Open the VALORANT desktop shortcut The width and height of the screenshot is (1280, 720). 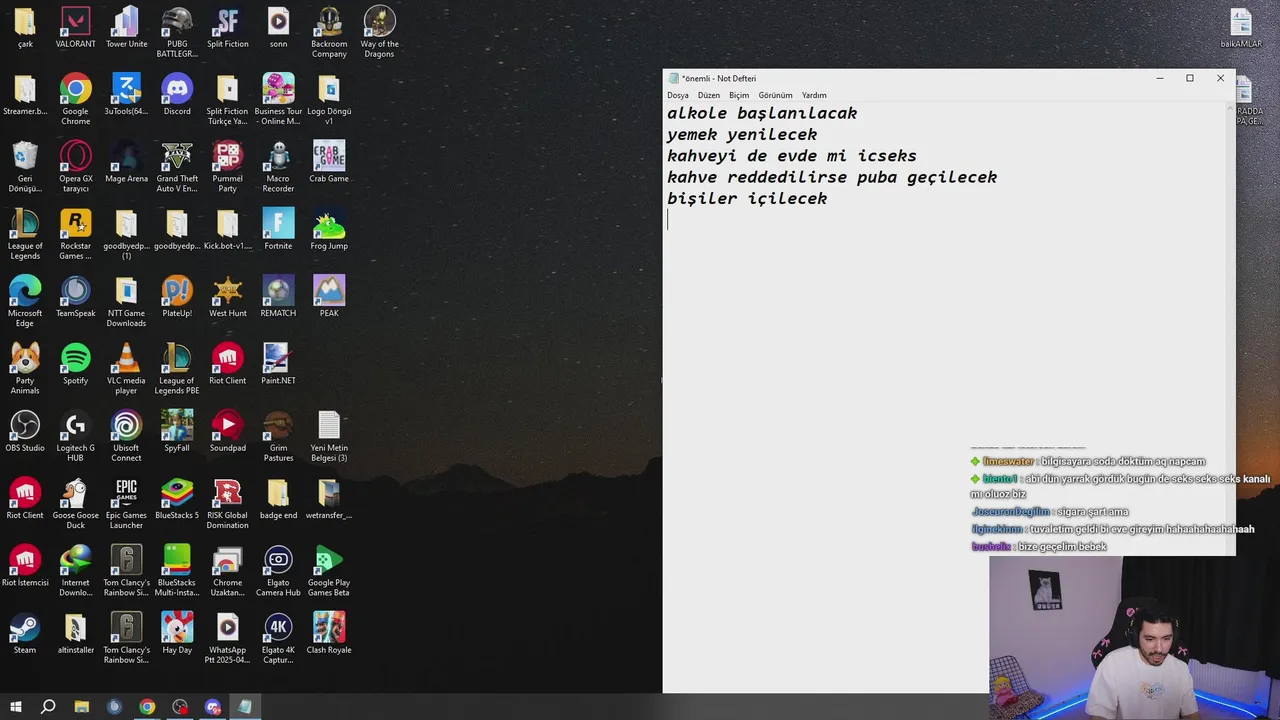point(75,28)
